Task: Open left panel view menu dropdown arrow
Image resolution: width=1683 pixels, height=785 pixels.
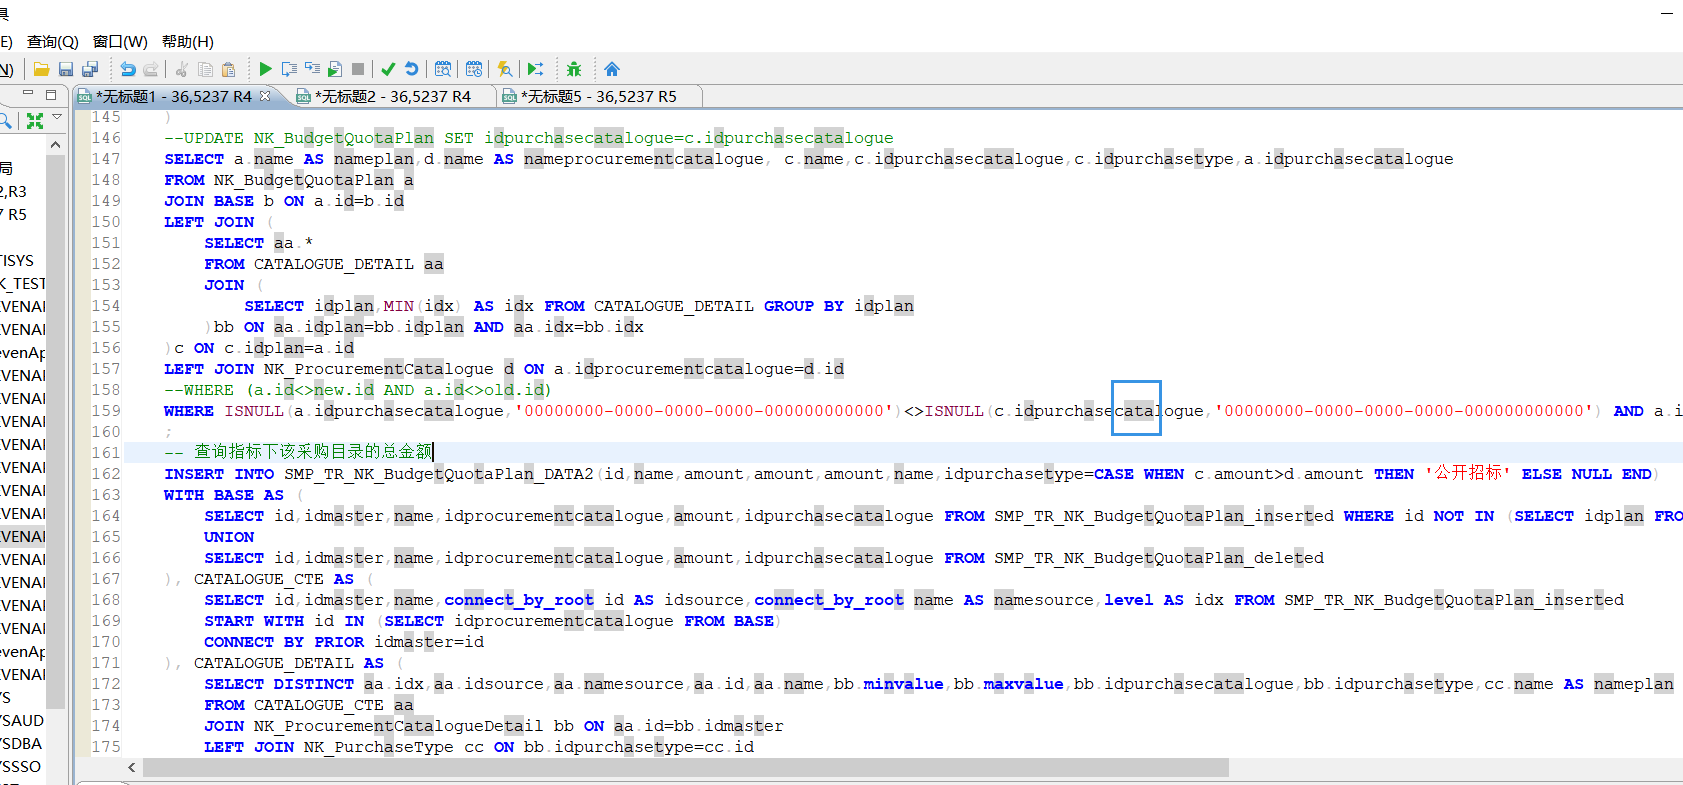Action: tap(57, 118)
